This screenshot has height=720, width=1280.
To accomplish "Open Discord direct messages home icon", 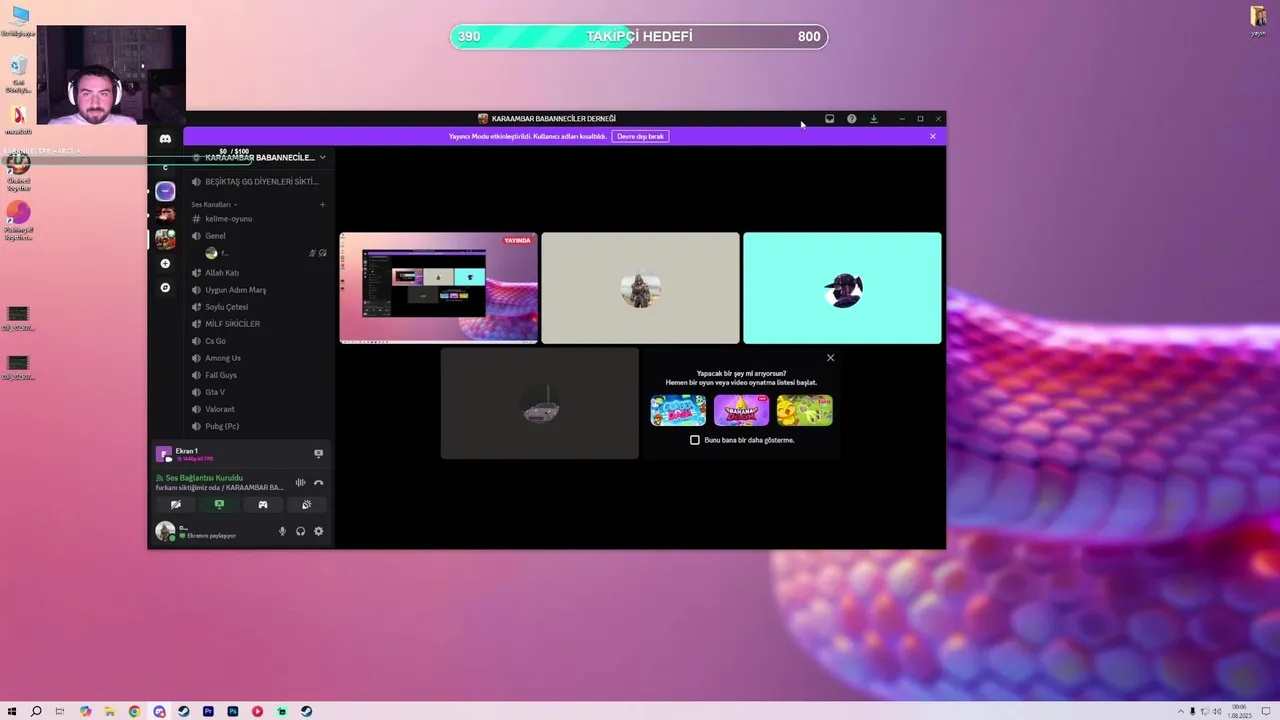I will 165,139.
